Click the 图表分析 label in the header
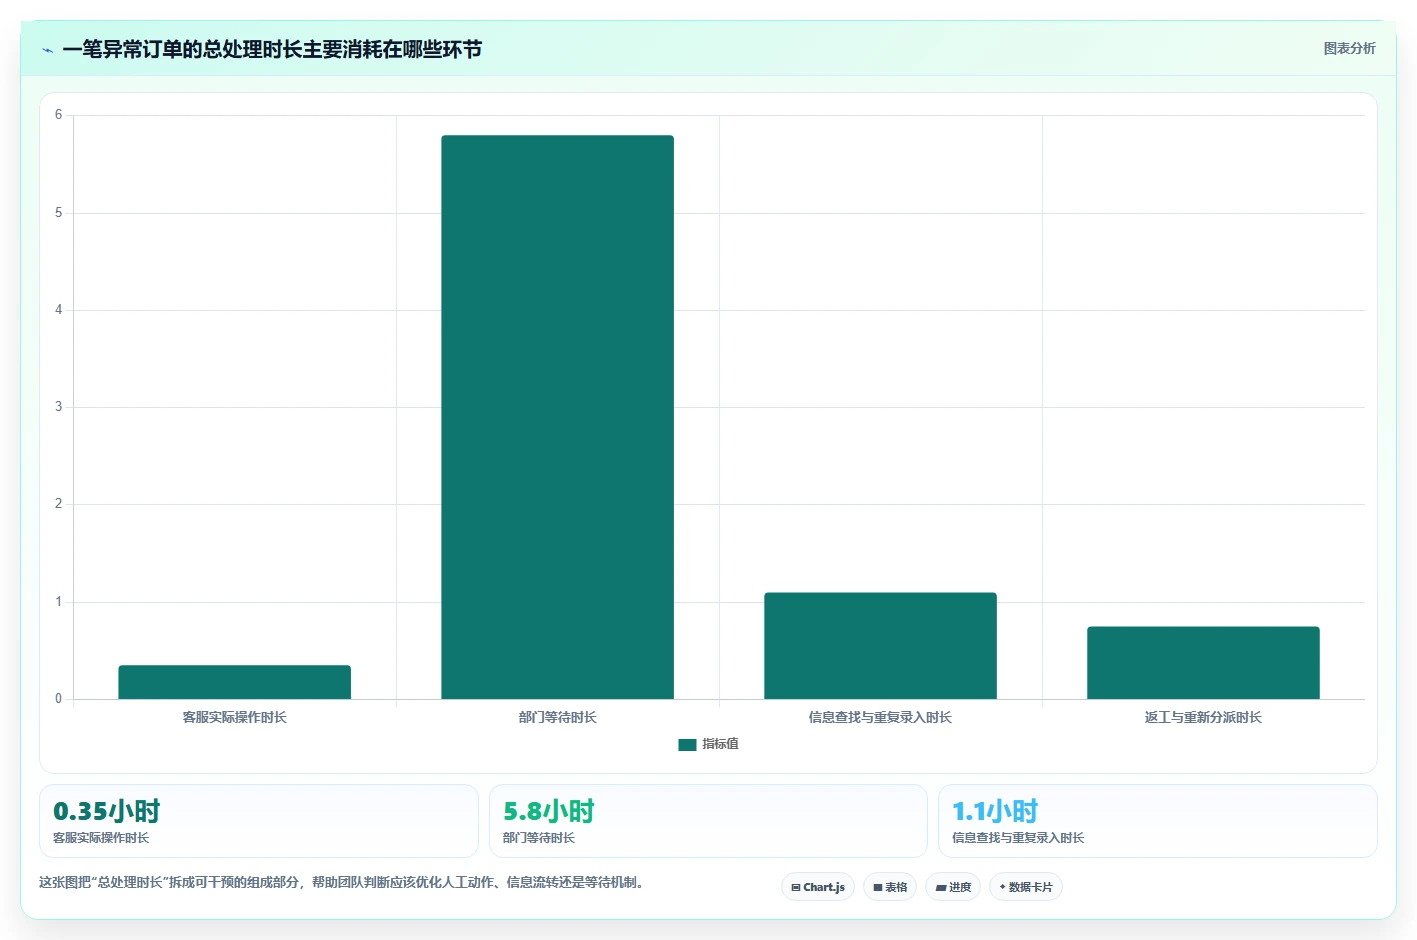Screen dimensions: 1417x940 (1349, 48)
